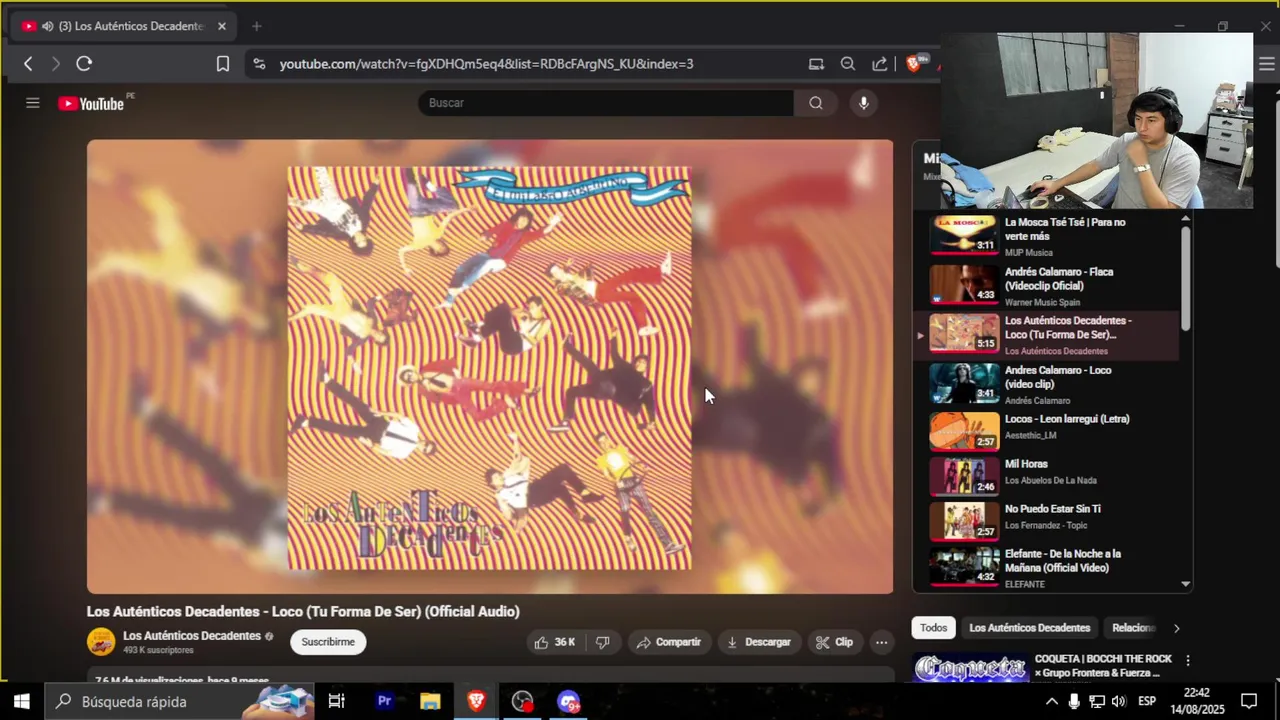This screenshot has height=720, width=1280.
Task: View site information icon in address bar
Action: [x=259, y=64]
